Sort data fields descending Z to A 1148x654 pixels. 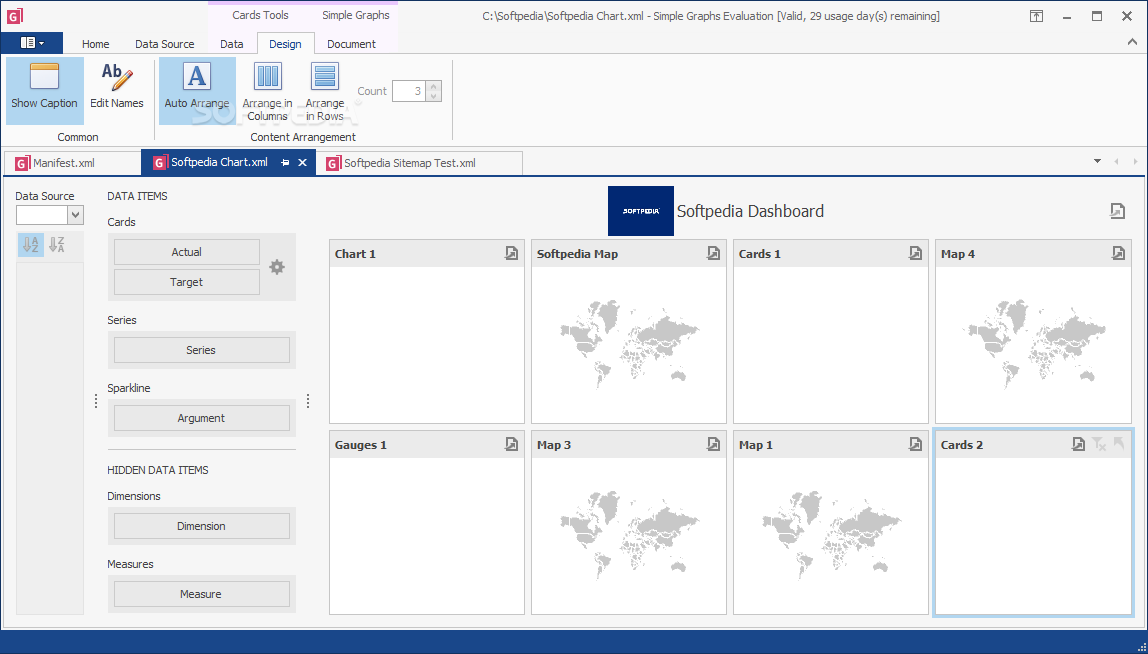[x=57, y=245]
